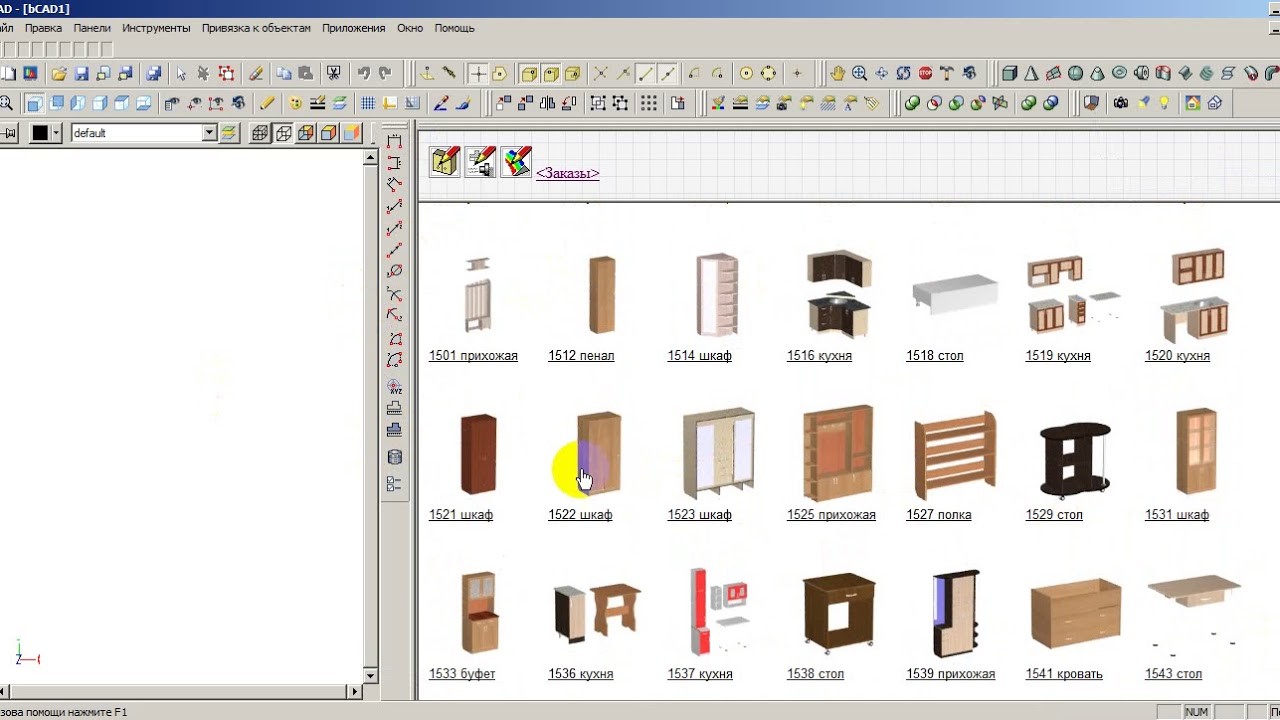
Task: Toggle the grid display button
Action: 368,103
